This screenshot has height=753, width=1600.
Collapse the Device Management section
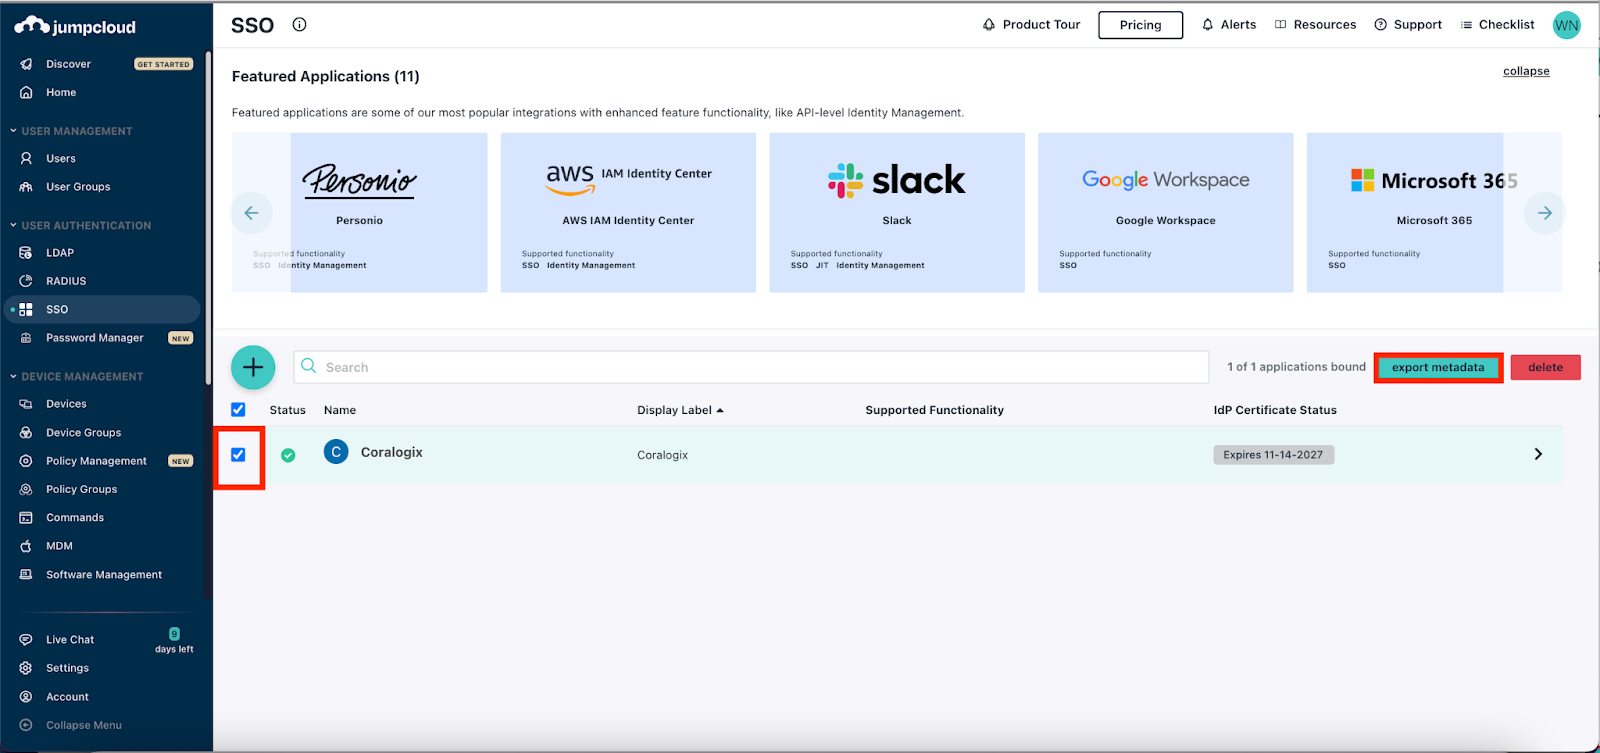[x=76, y=376]
